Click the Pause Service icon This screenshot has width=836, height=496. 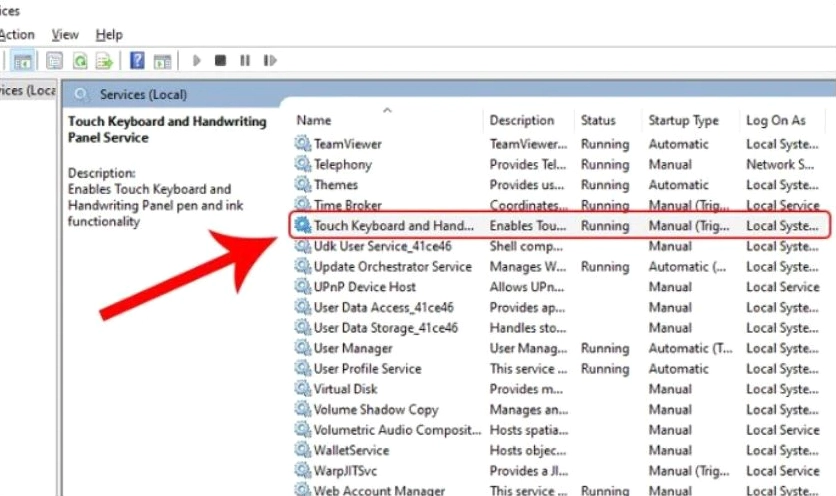point(245,60)
